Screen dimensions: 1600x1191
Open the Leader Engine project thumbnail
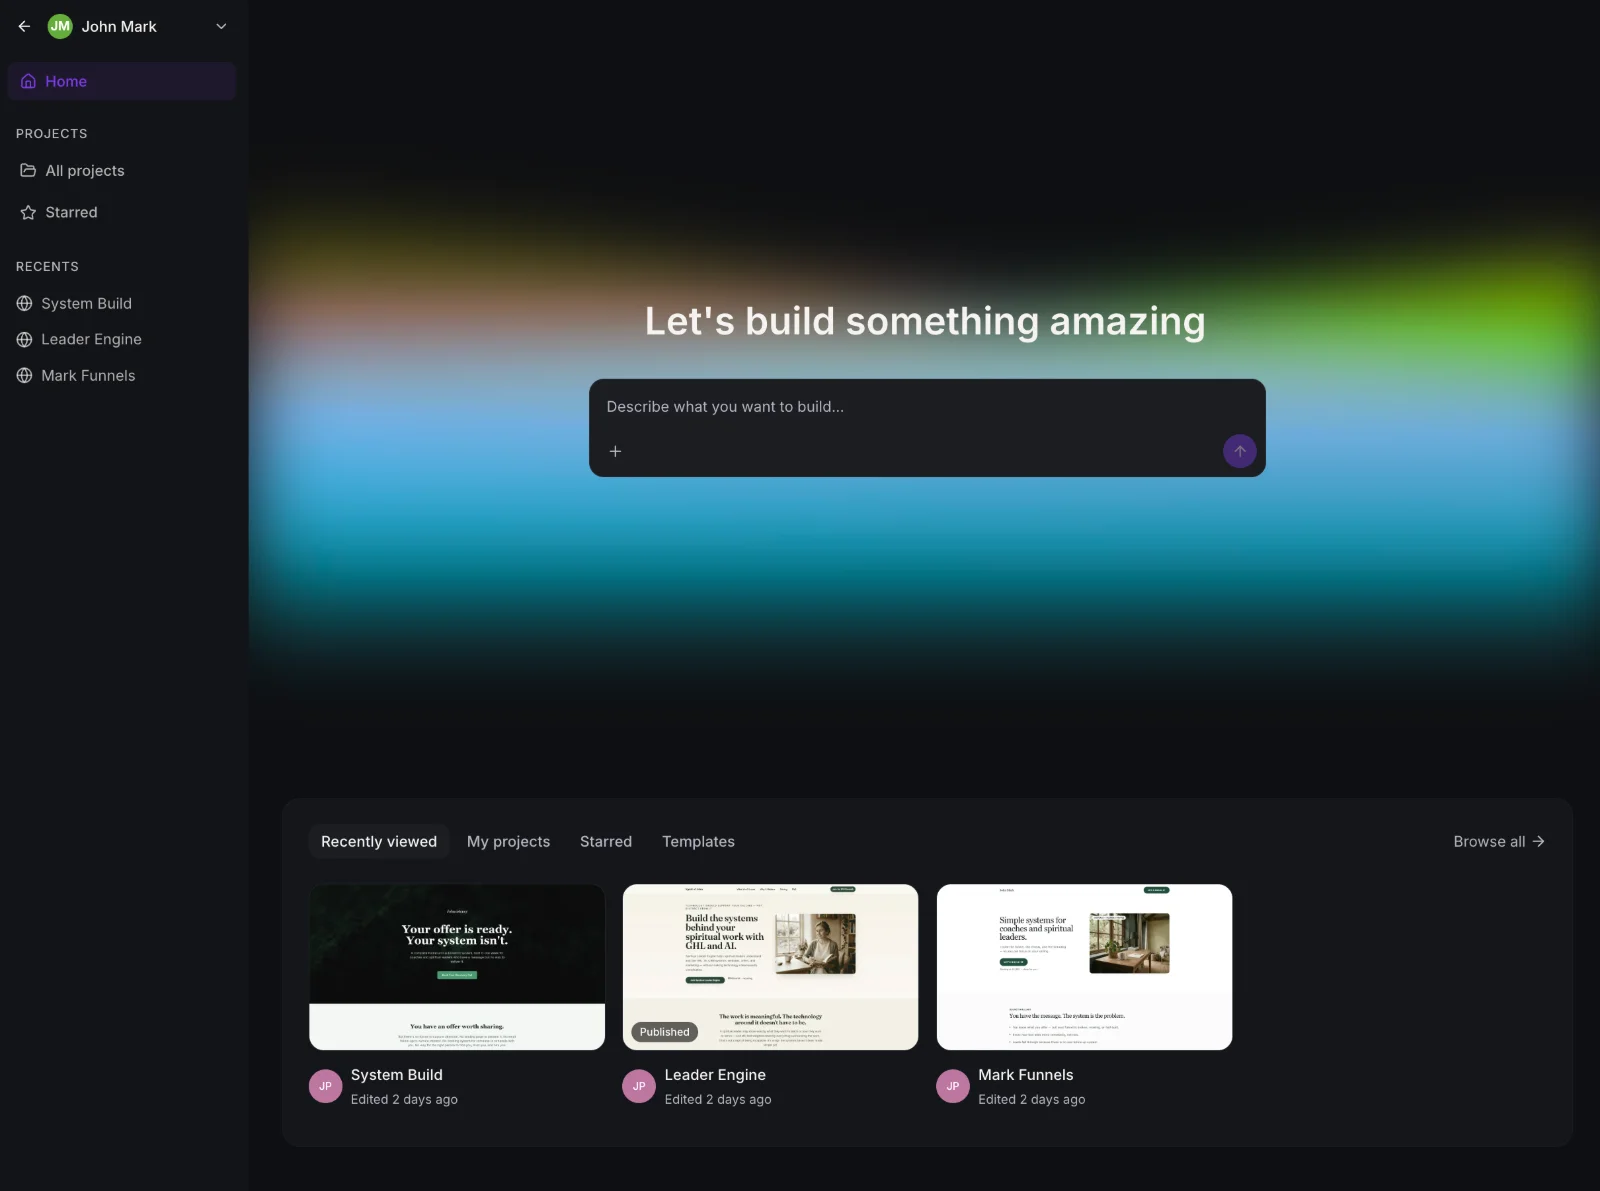click(770, 967)
